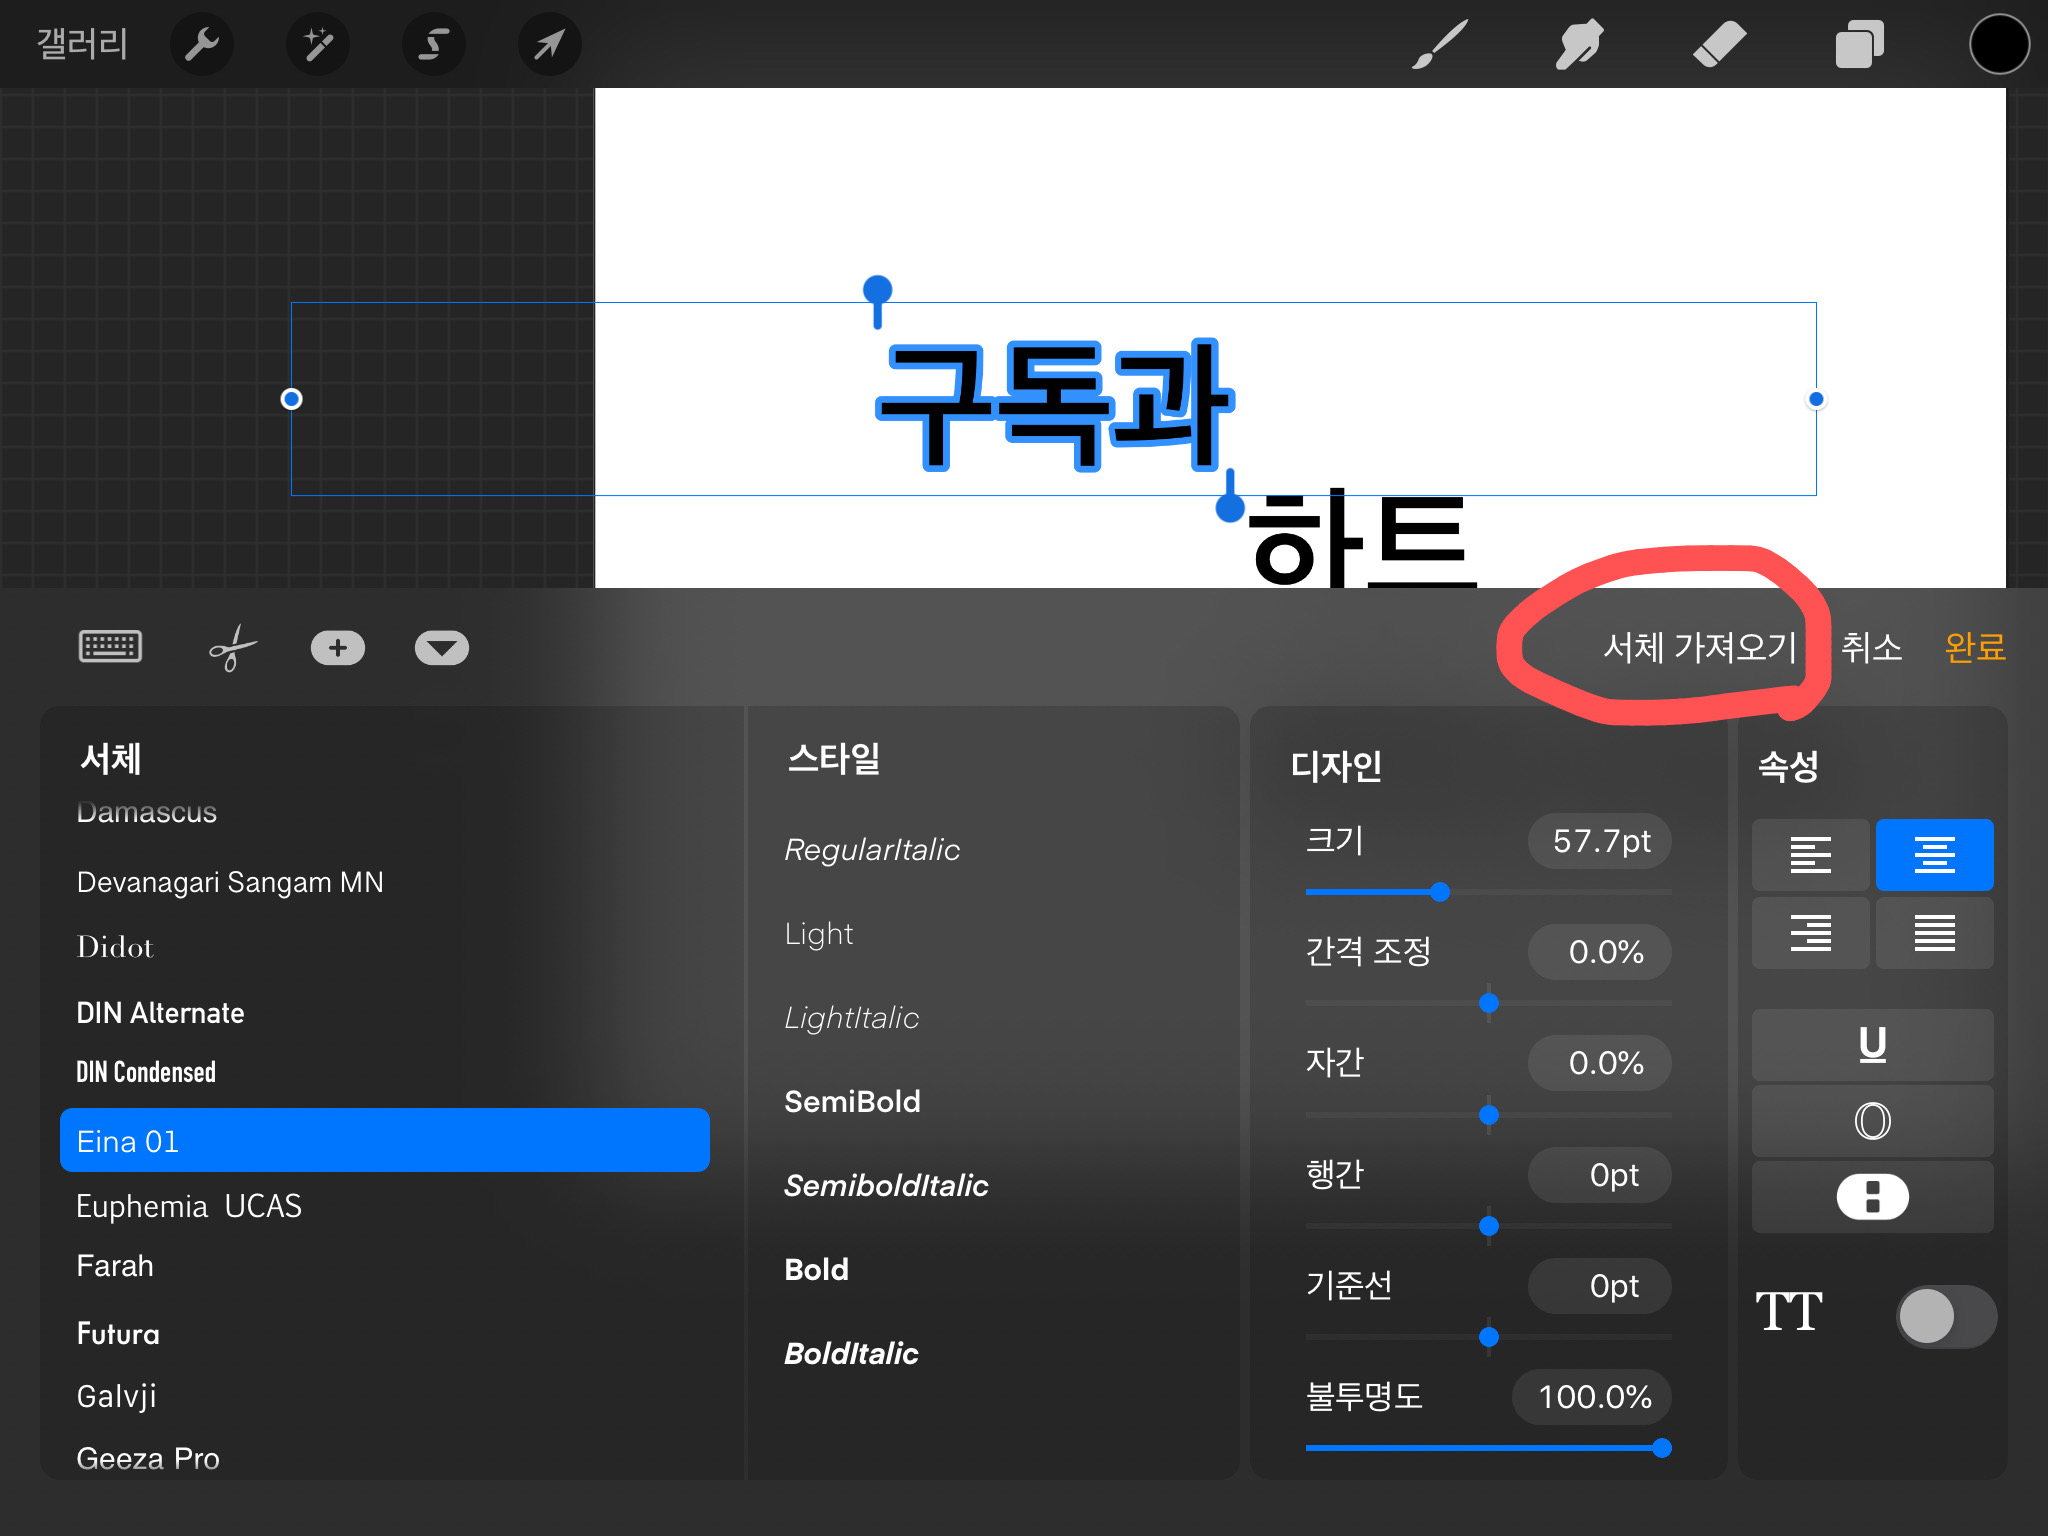Click the 불투명도 opacity slider handle
This screenshot has width=2048, height=1536.
pos(1662,1447)
